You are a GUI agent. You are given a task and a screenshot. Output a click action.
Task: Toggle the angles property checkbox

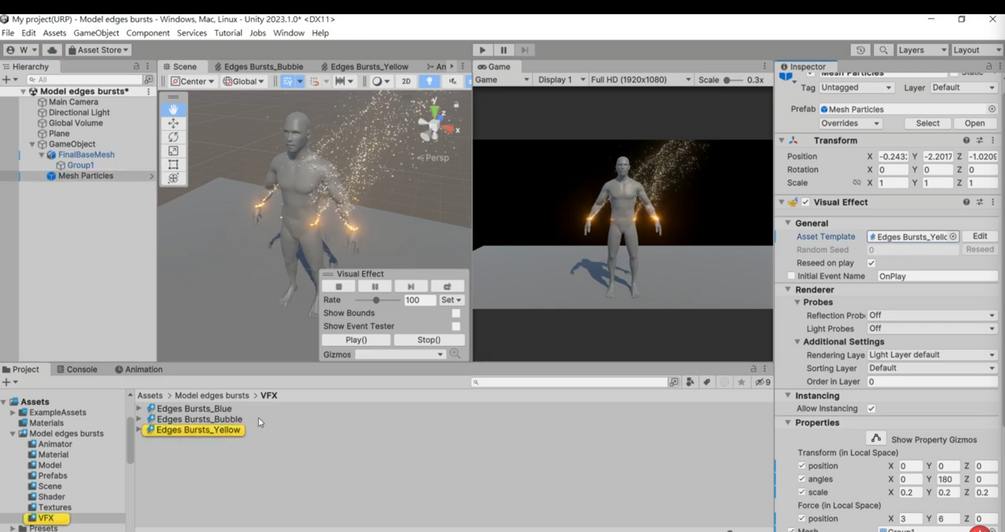tap(802, 479)
